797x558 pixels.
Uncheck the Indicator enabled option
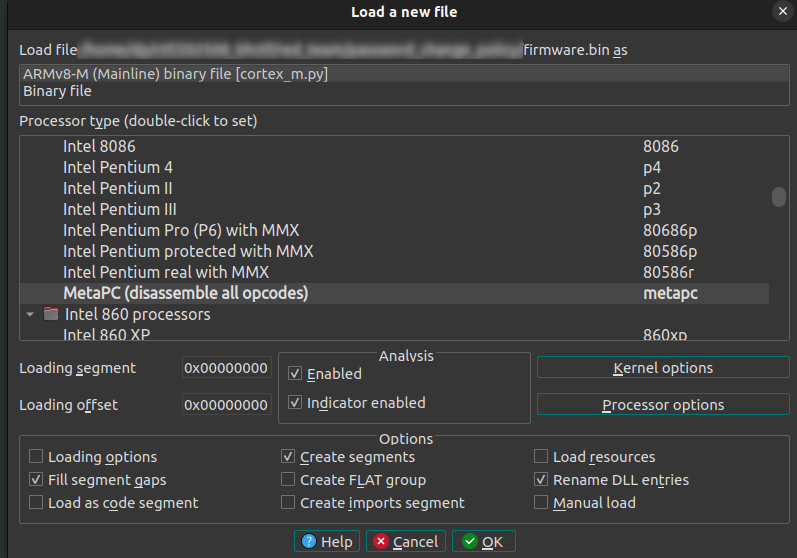tap(295, 403)
